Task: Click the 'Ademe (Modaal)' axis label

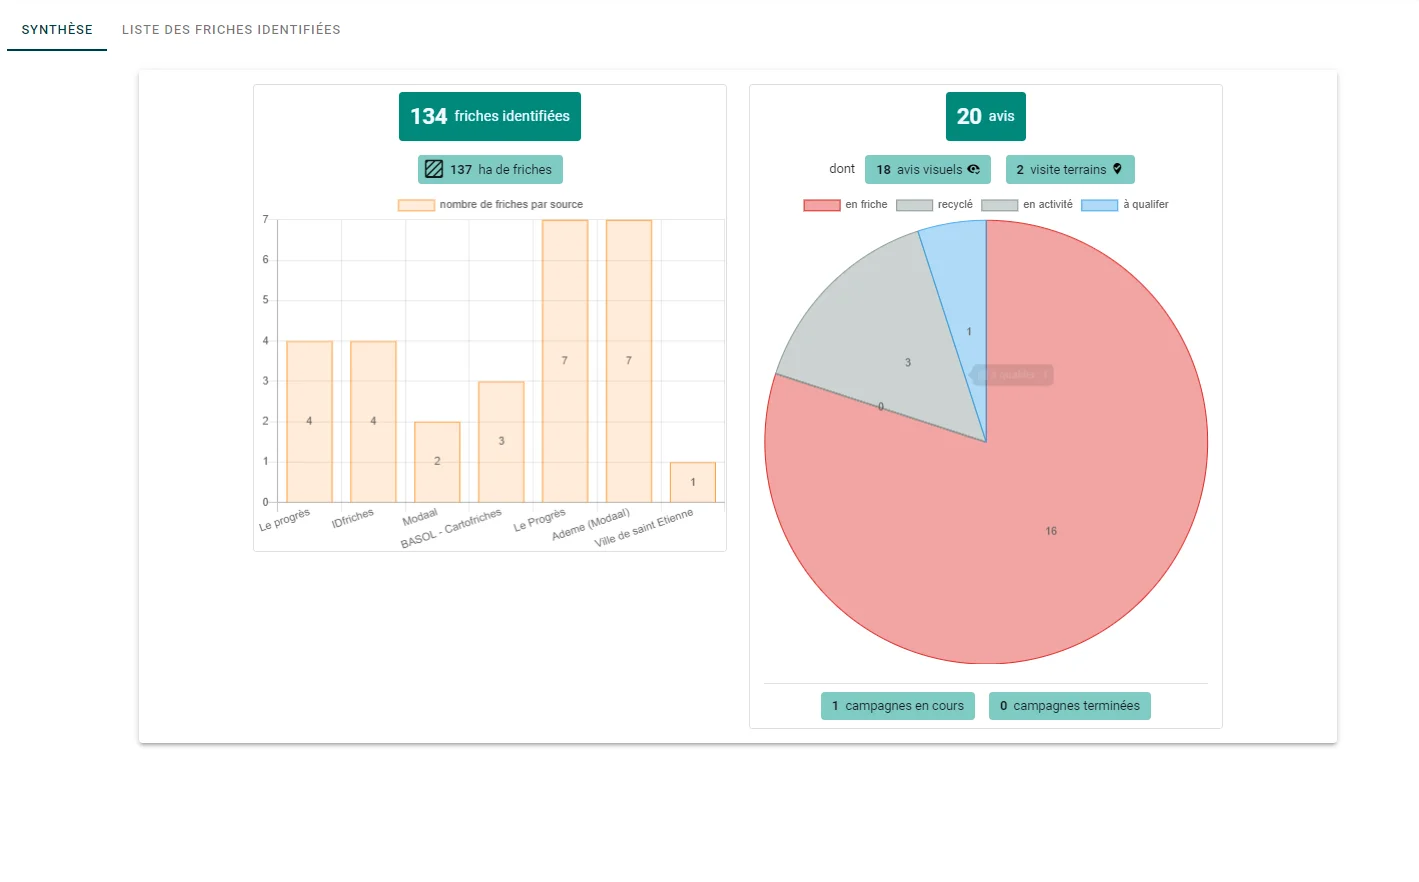Action: pos(591,525)
